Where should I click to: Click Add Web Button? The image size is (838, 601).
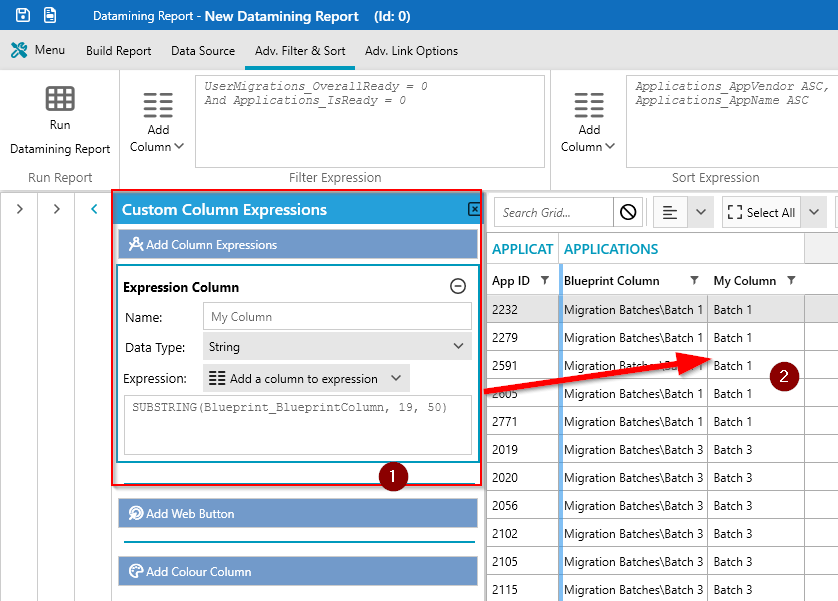pyautogui.click(x=298, y=513)
